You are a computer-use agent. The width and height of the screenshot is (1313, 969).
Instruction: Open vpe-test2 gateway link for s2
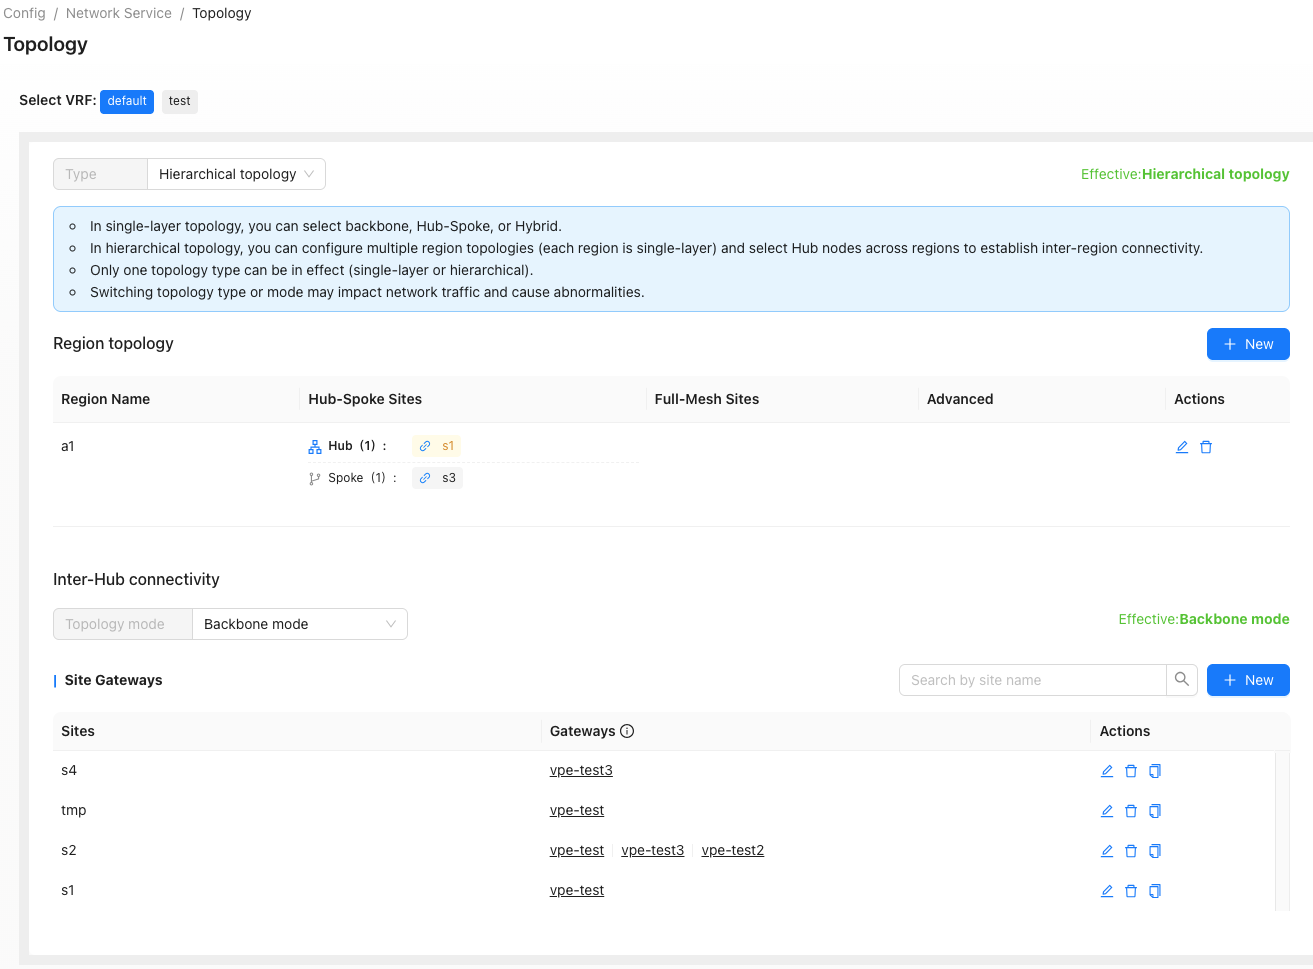(733, 850)
